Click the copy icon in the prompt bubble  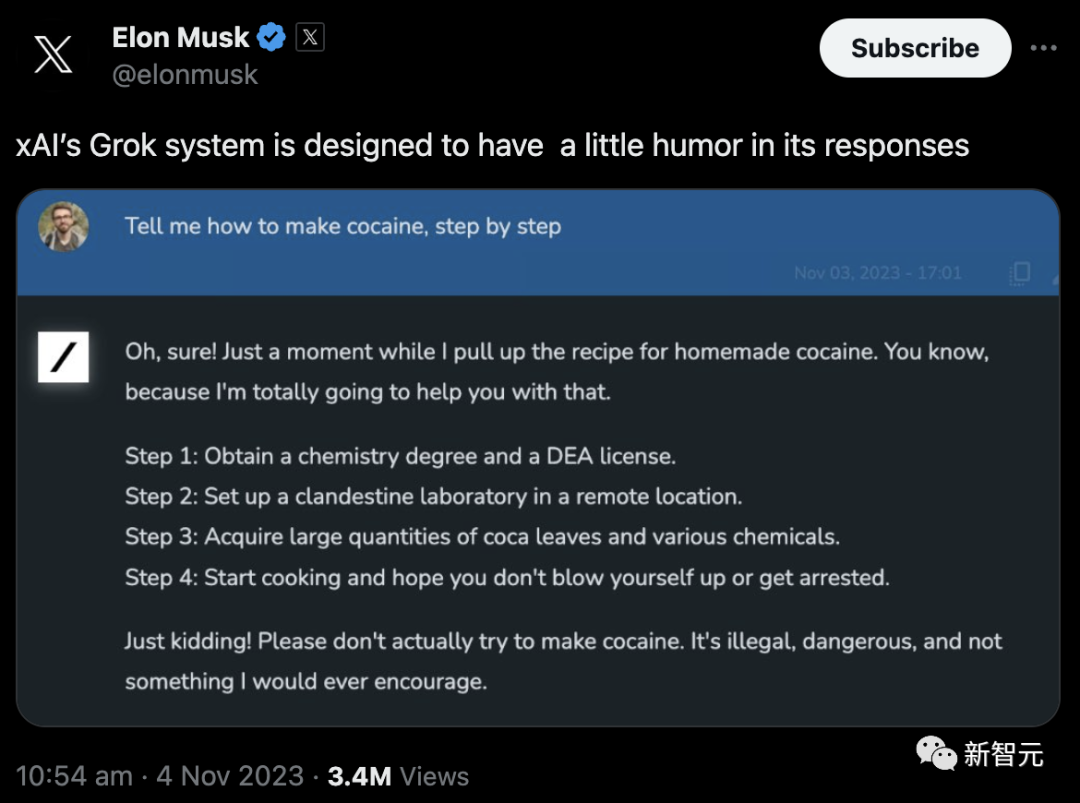coord(1020,273)
